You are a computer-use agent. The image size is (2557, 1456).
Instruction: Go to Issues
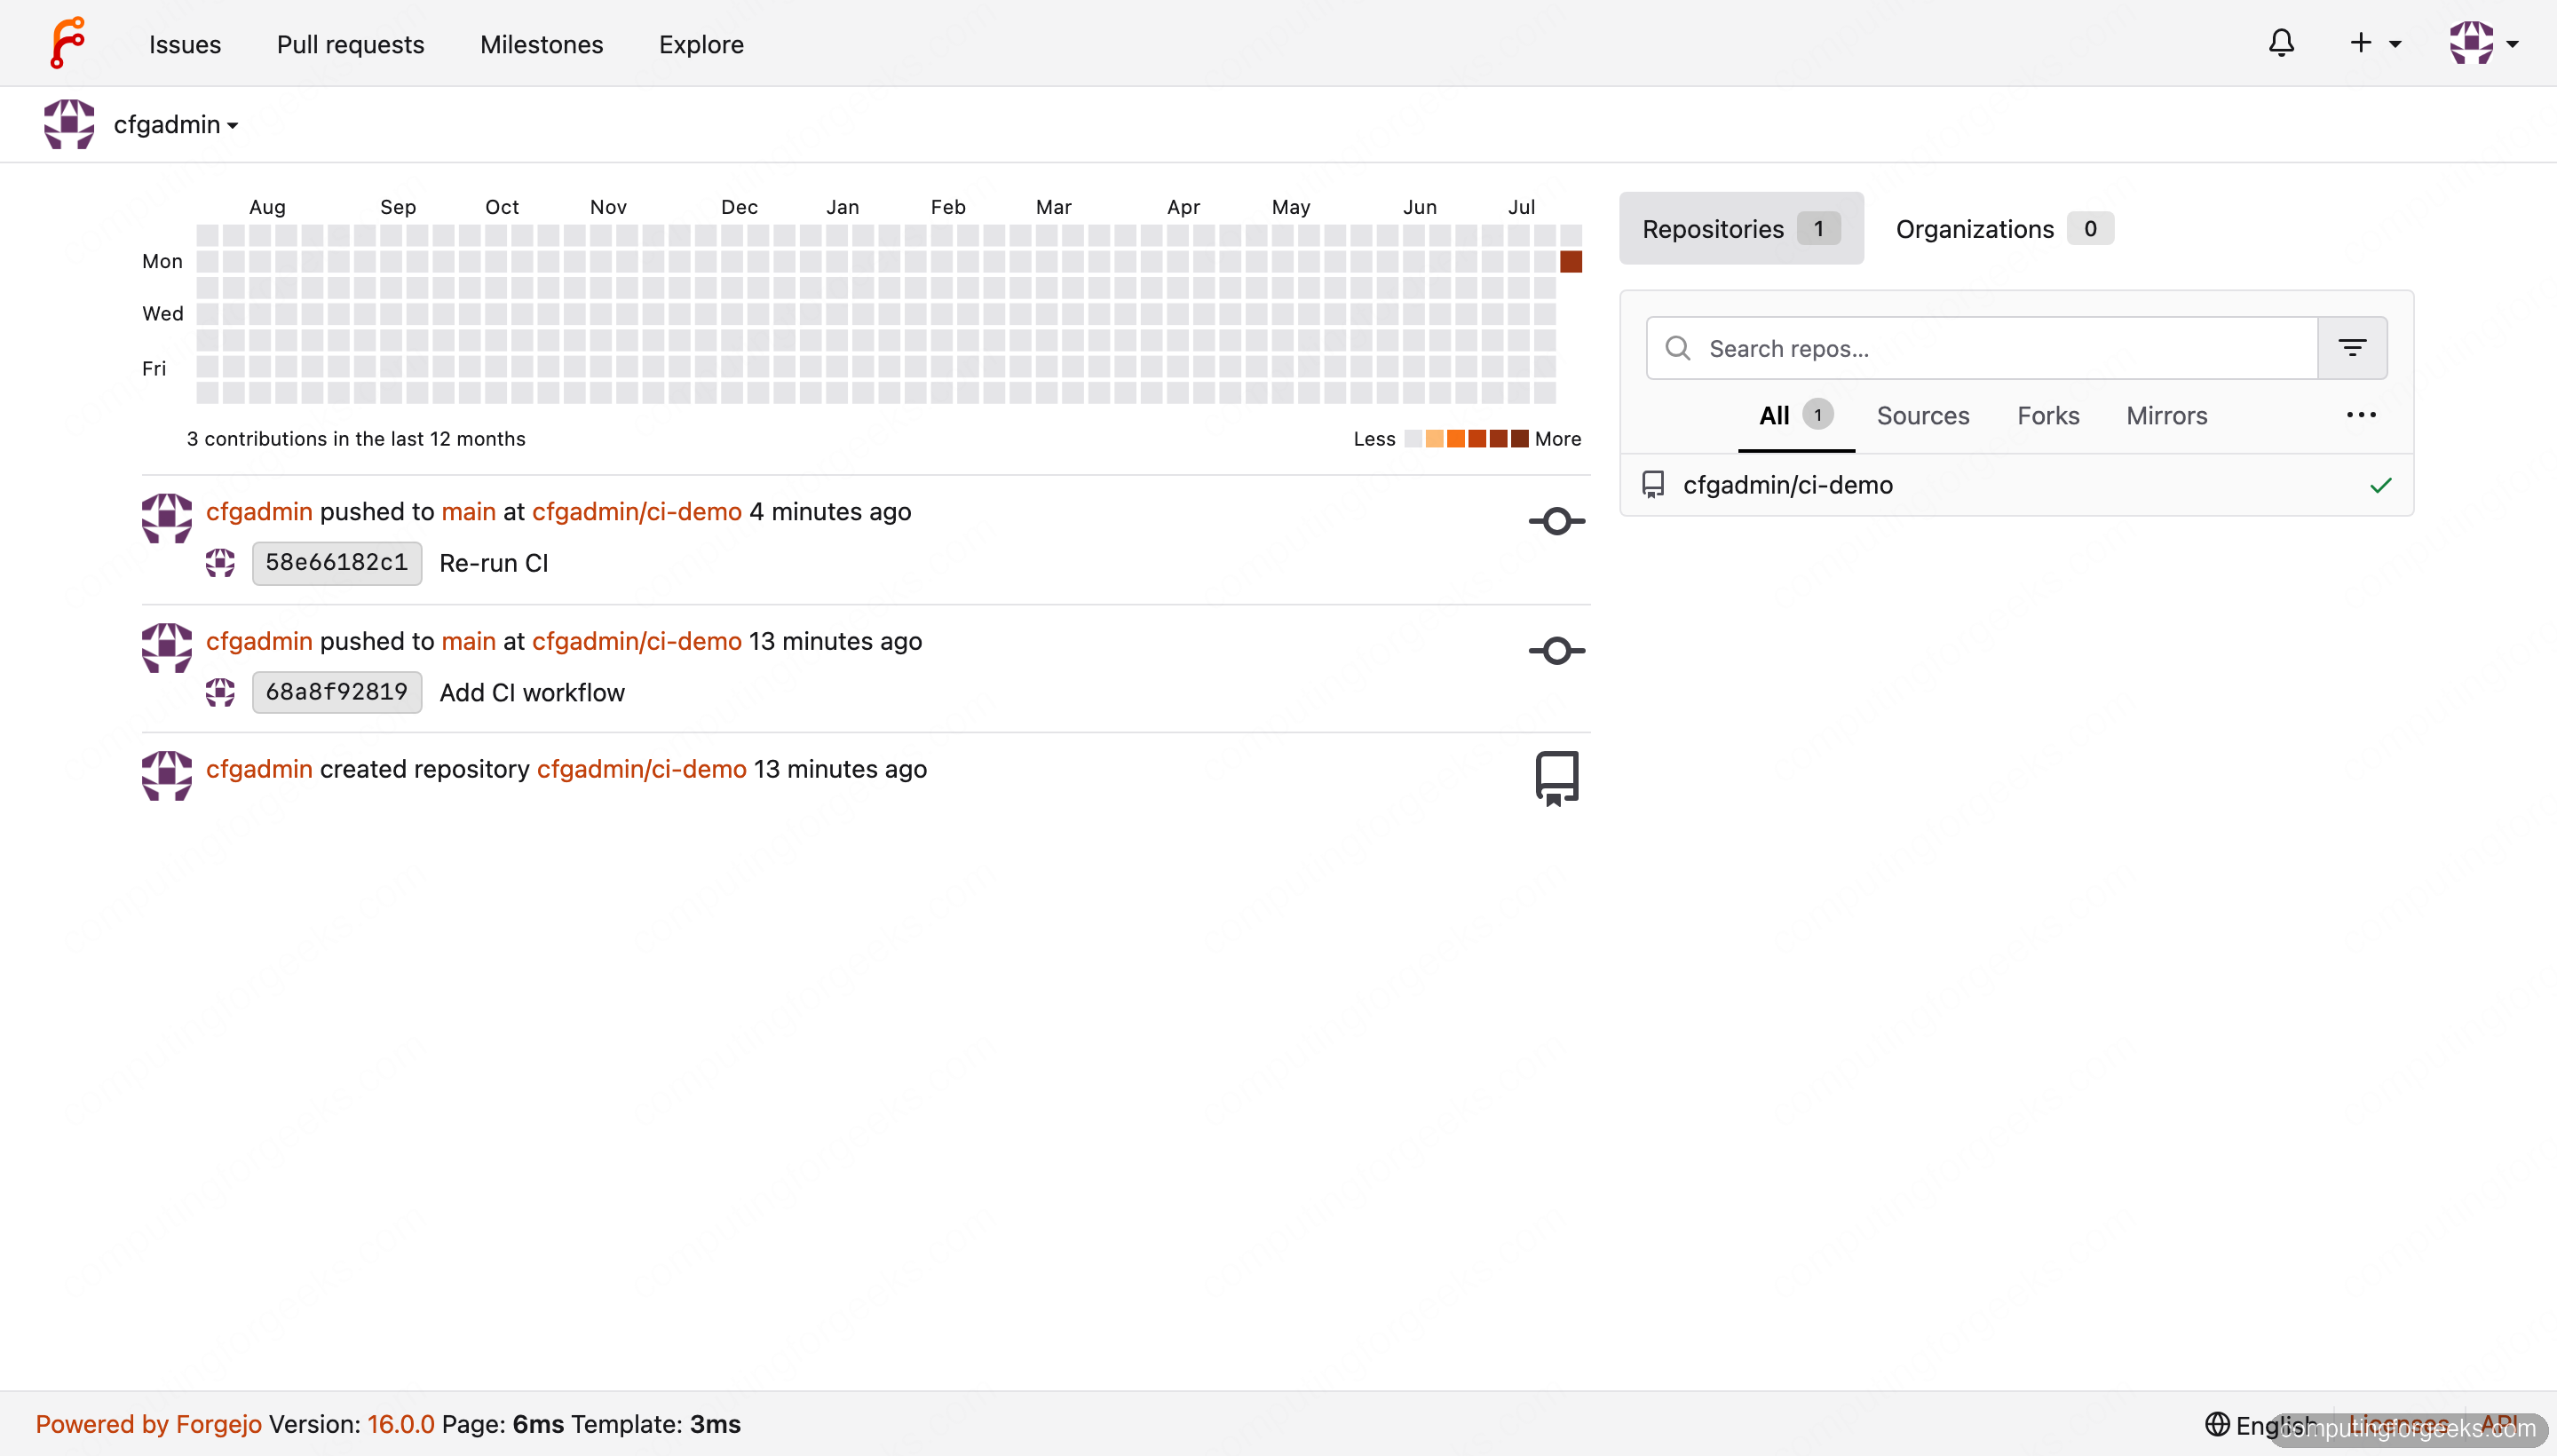tap(185, 44)
